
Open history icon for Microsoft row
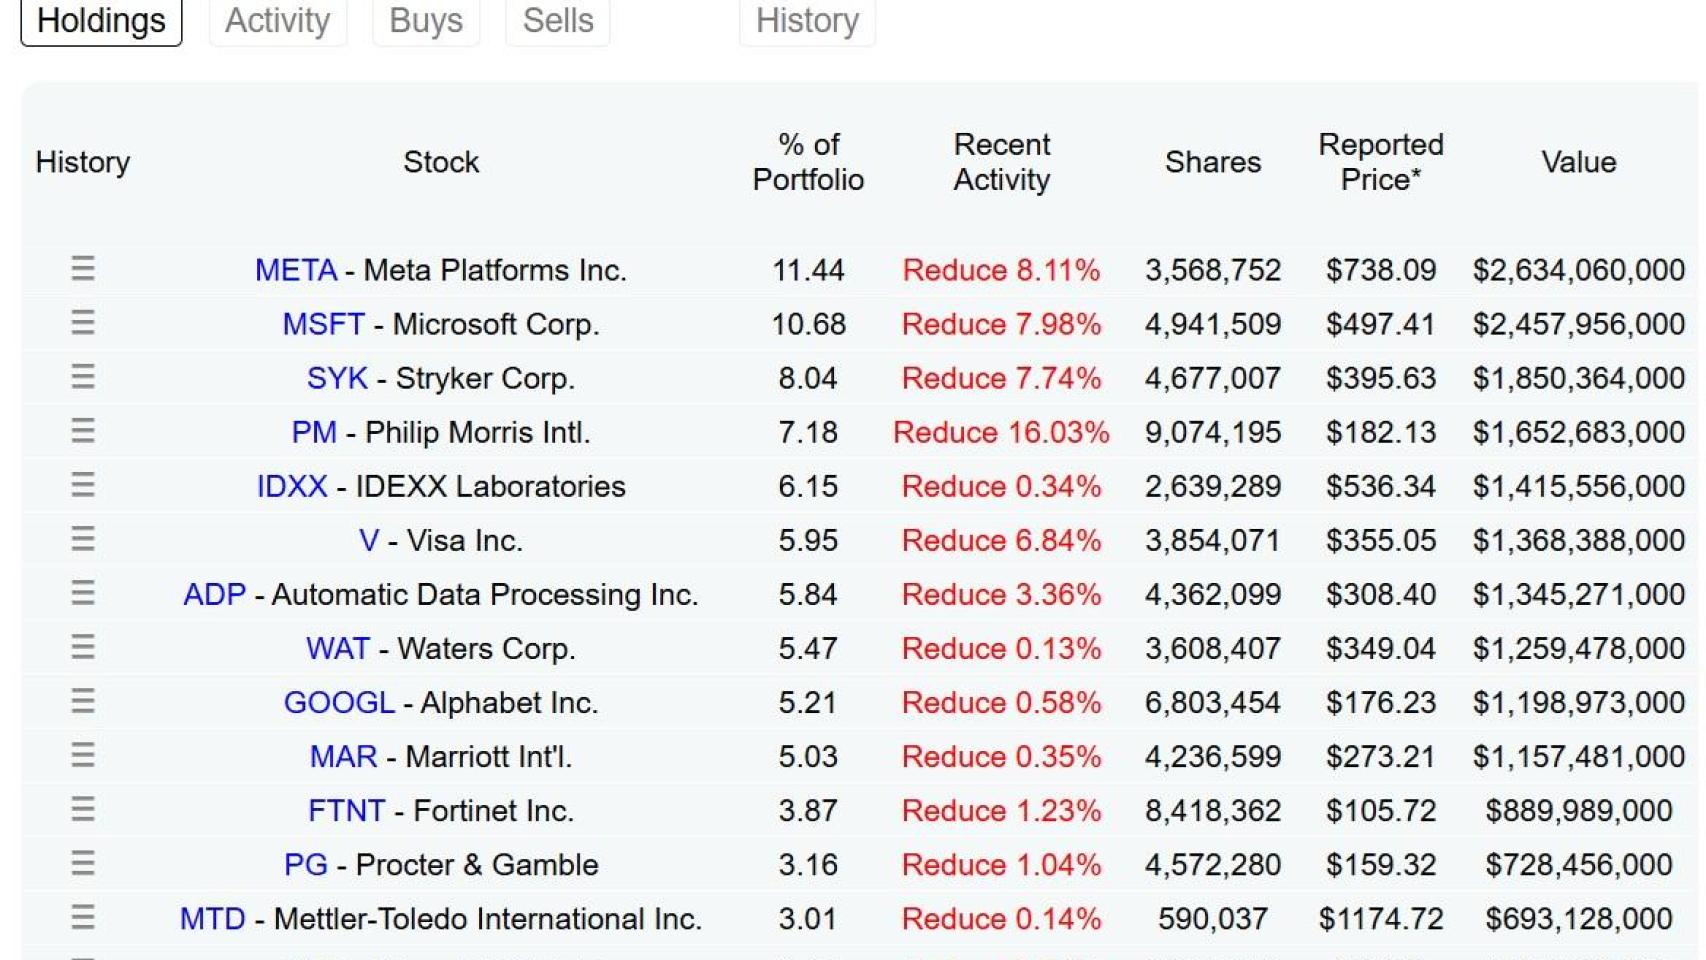coord(83,323)
